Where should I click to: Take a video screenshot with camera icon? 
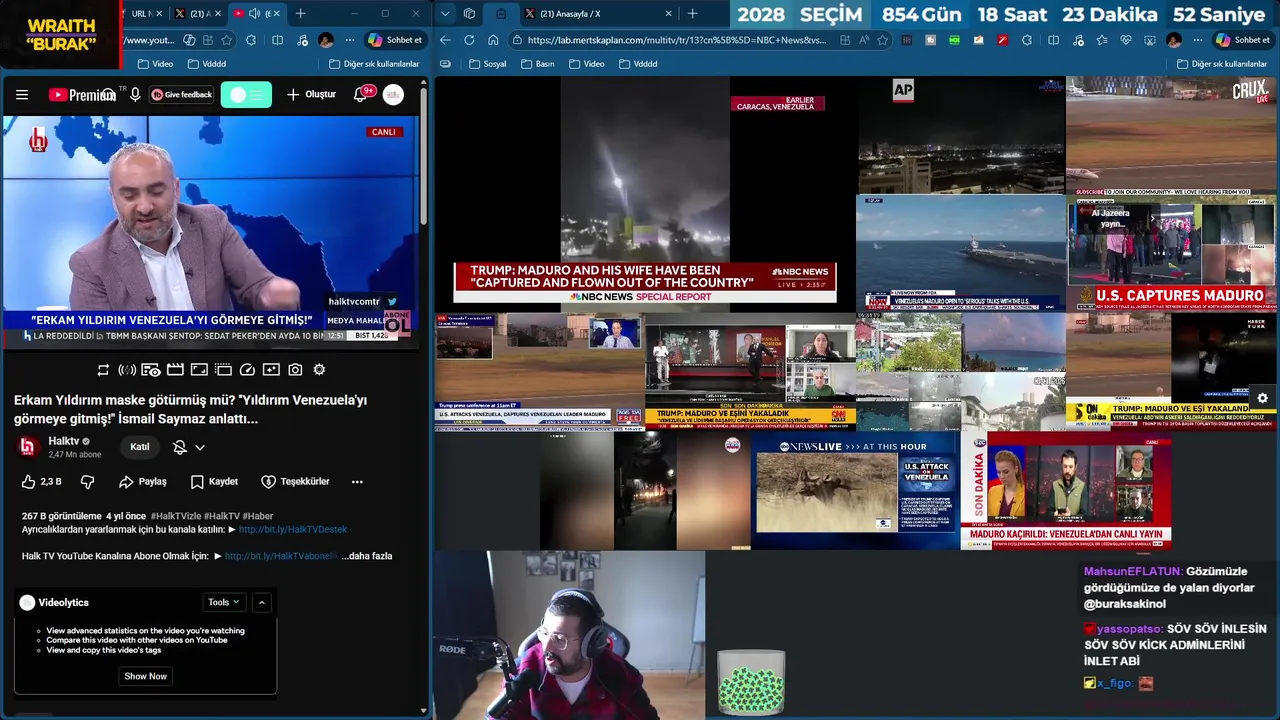tap(295, 370)
